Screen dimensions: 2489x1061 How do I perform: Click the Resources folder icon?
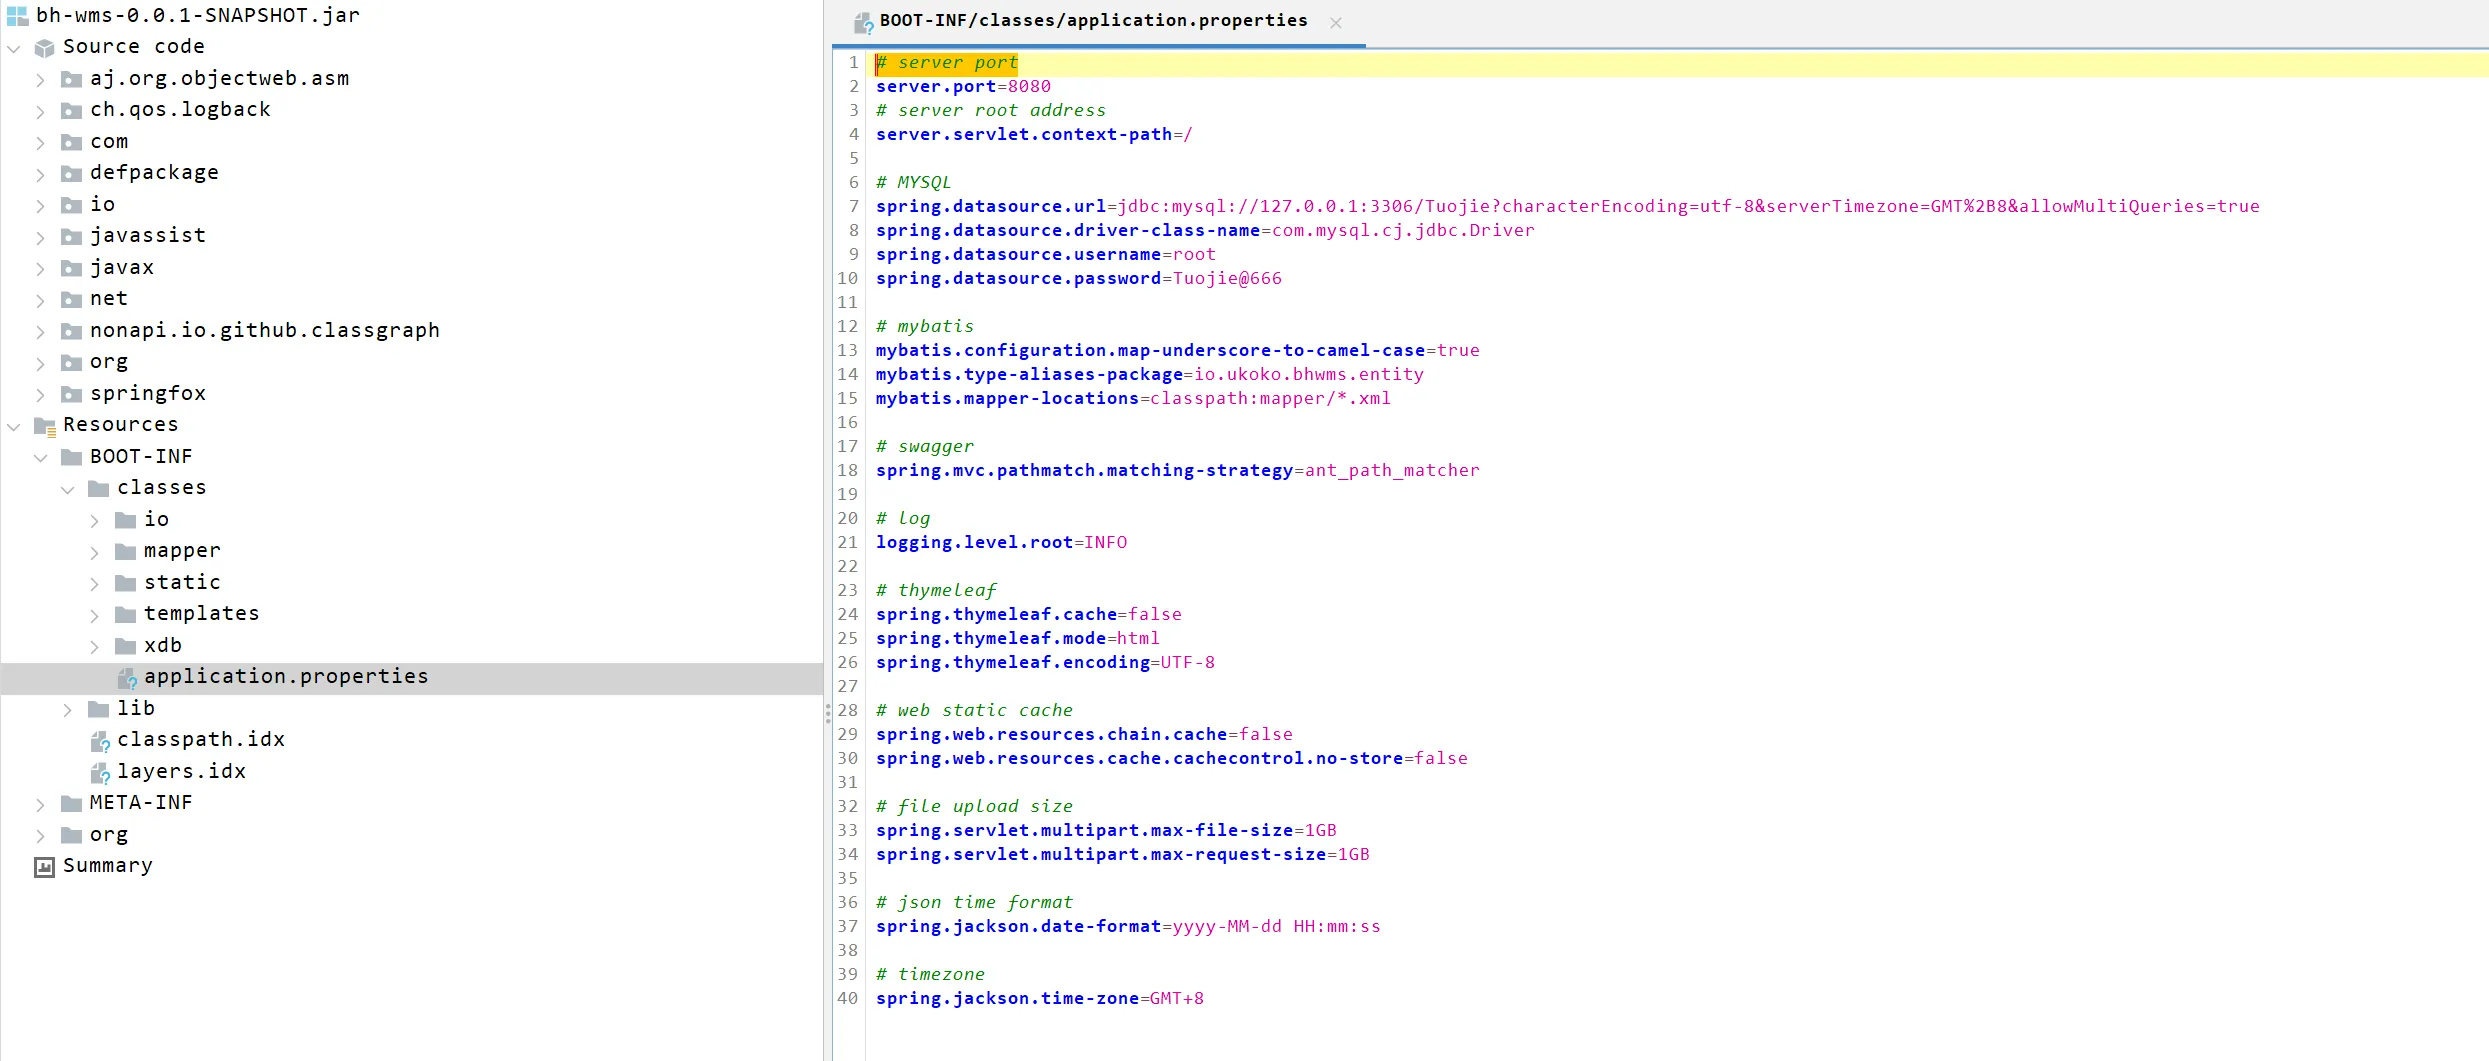pos(44,426)
